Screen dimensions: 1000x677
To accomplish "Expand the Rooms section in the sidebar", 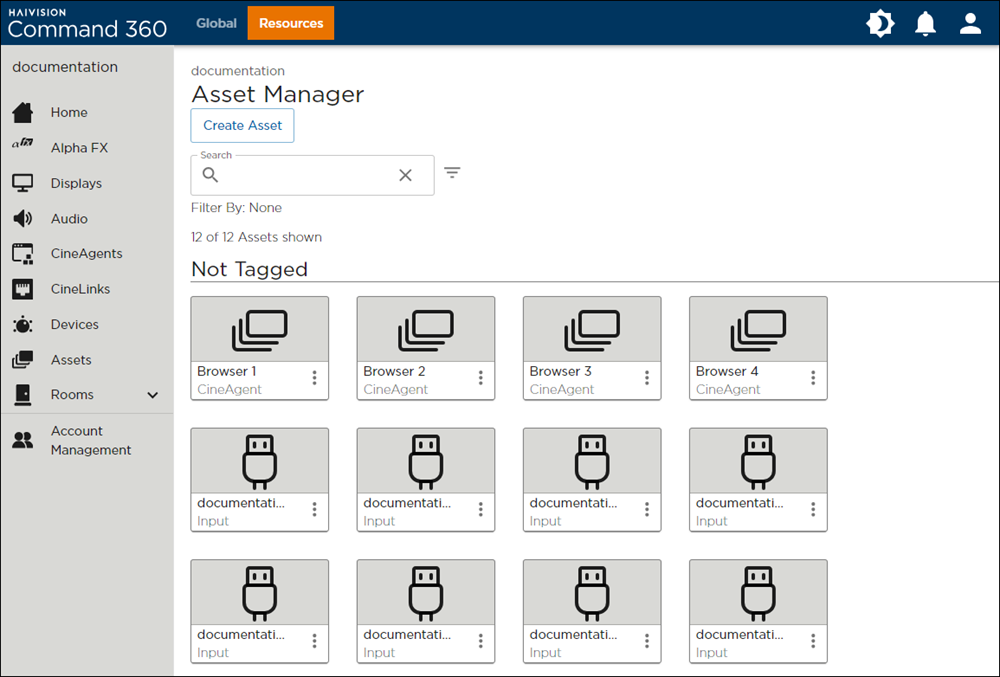I will (x=152, y=395).
